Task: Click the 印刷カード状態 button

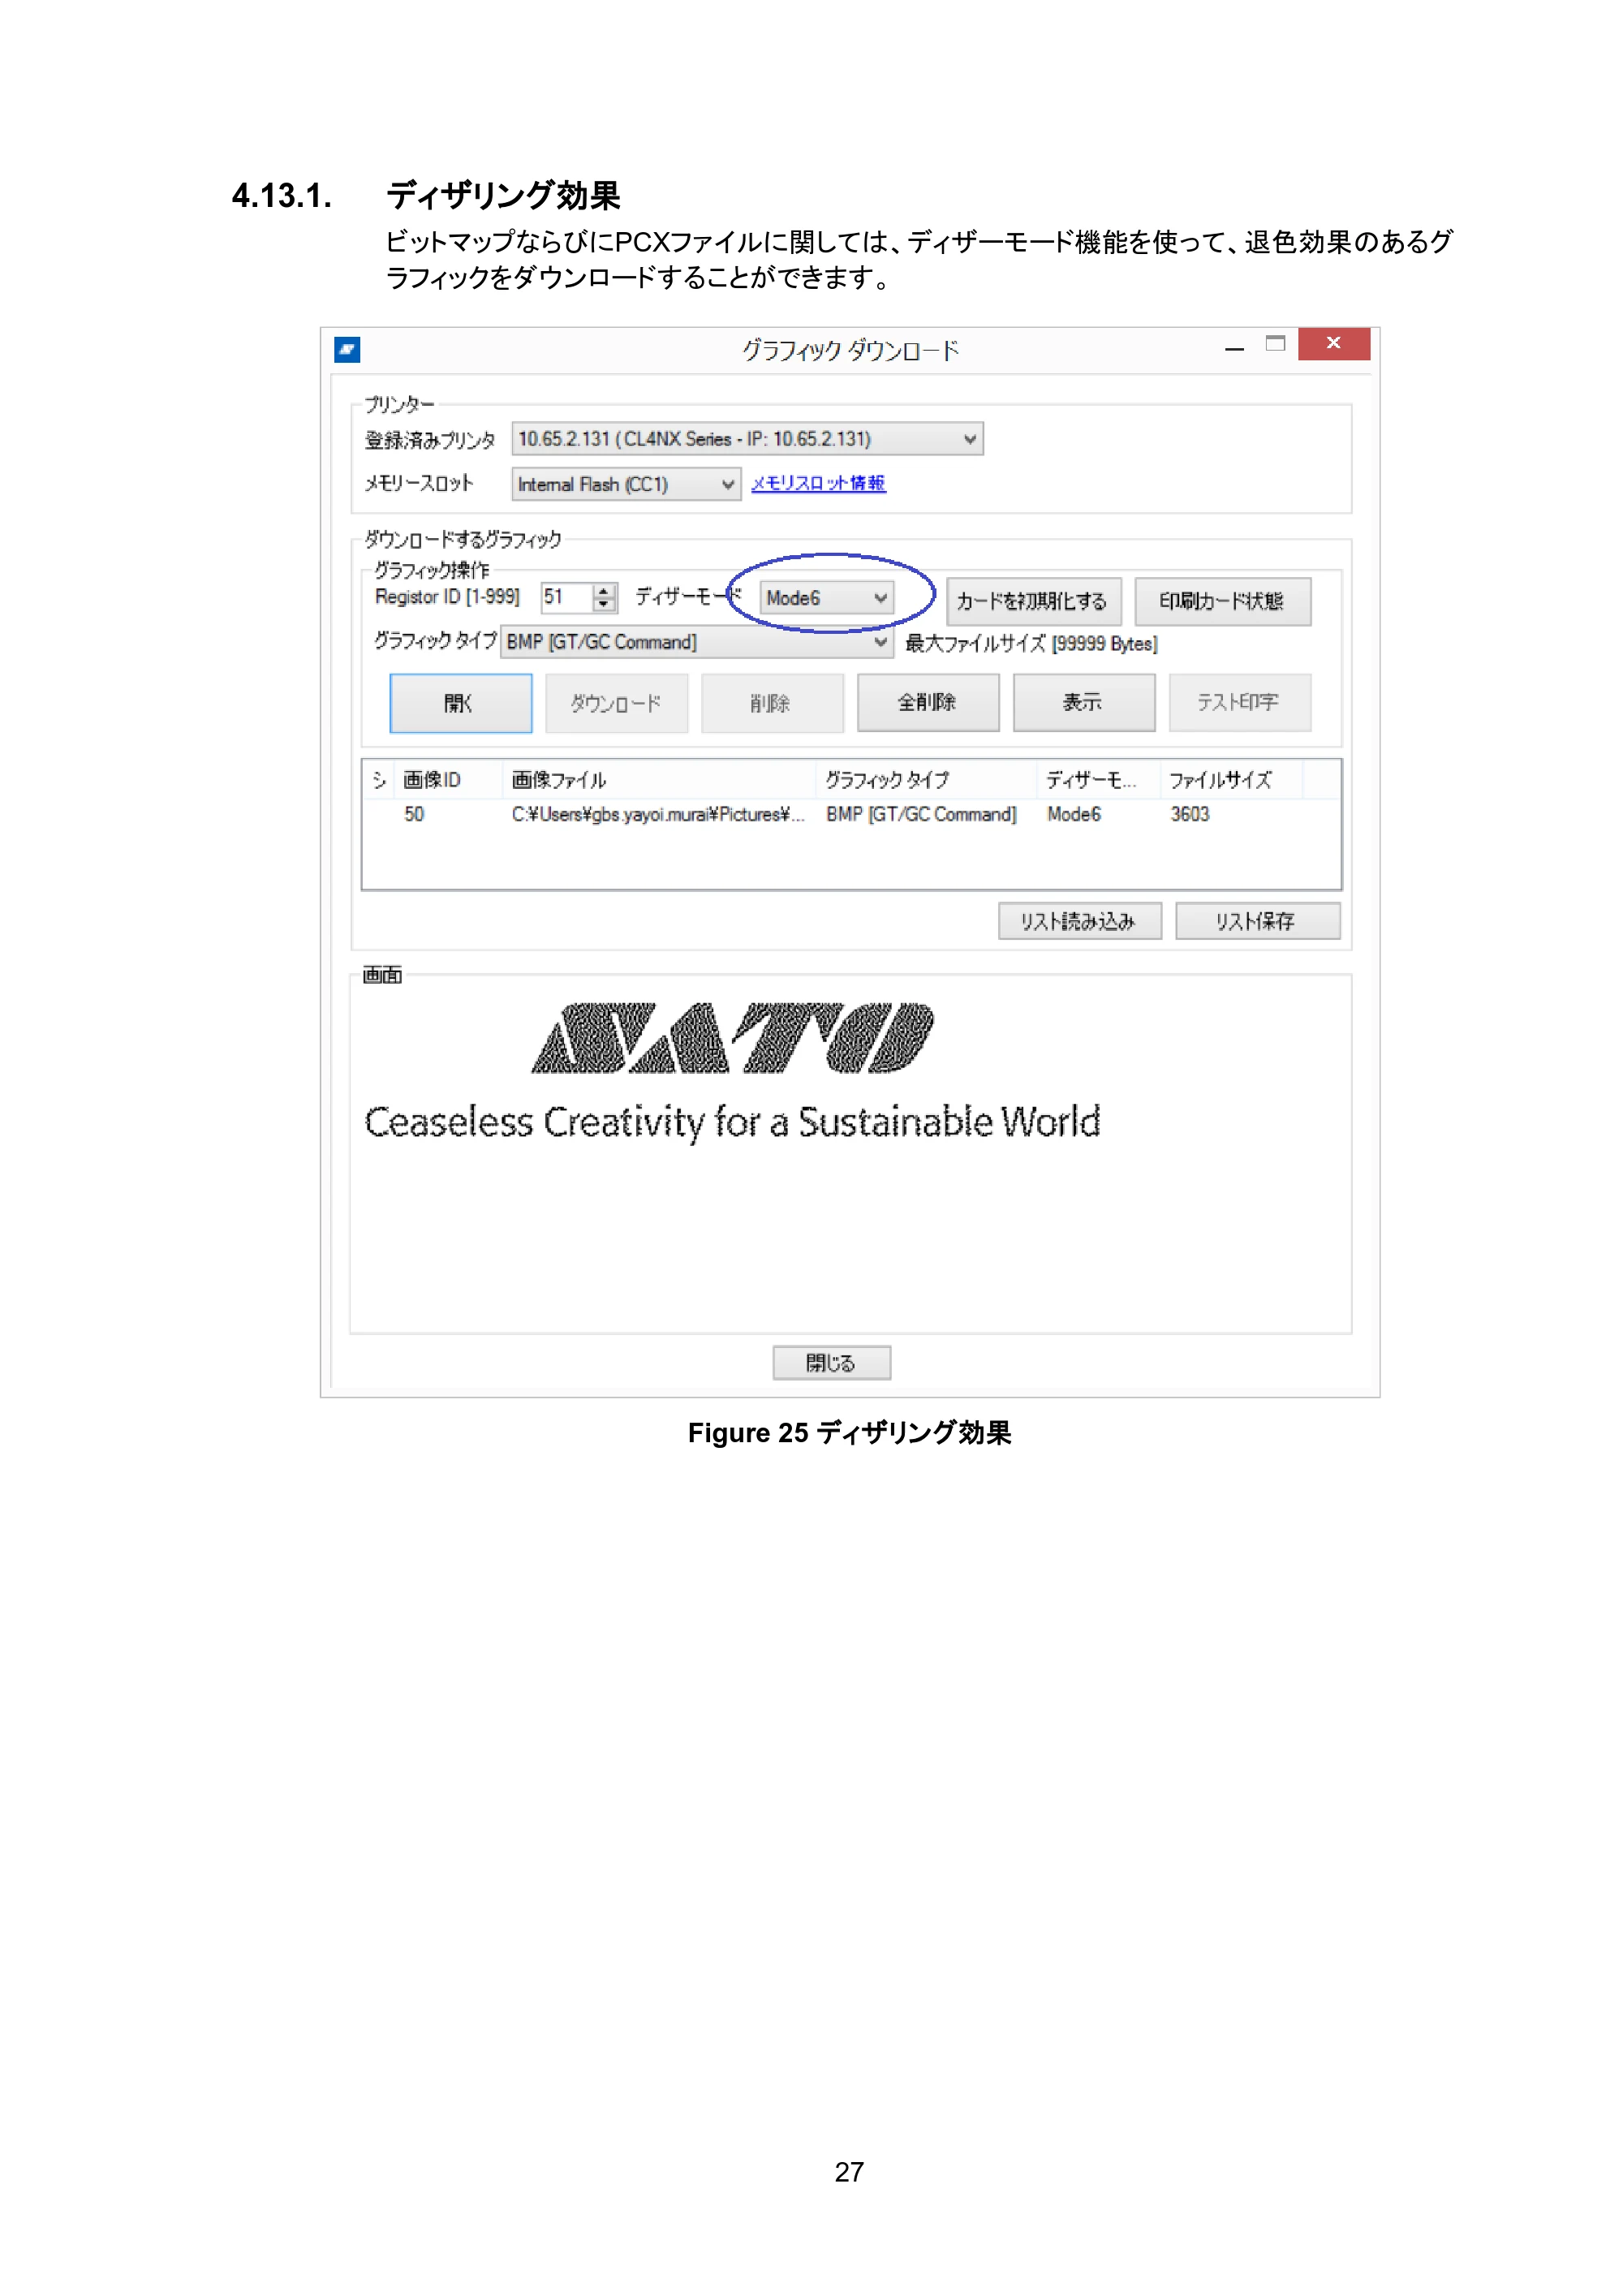Action: tap(1222, 601)
